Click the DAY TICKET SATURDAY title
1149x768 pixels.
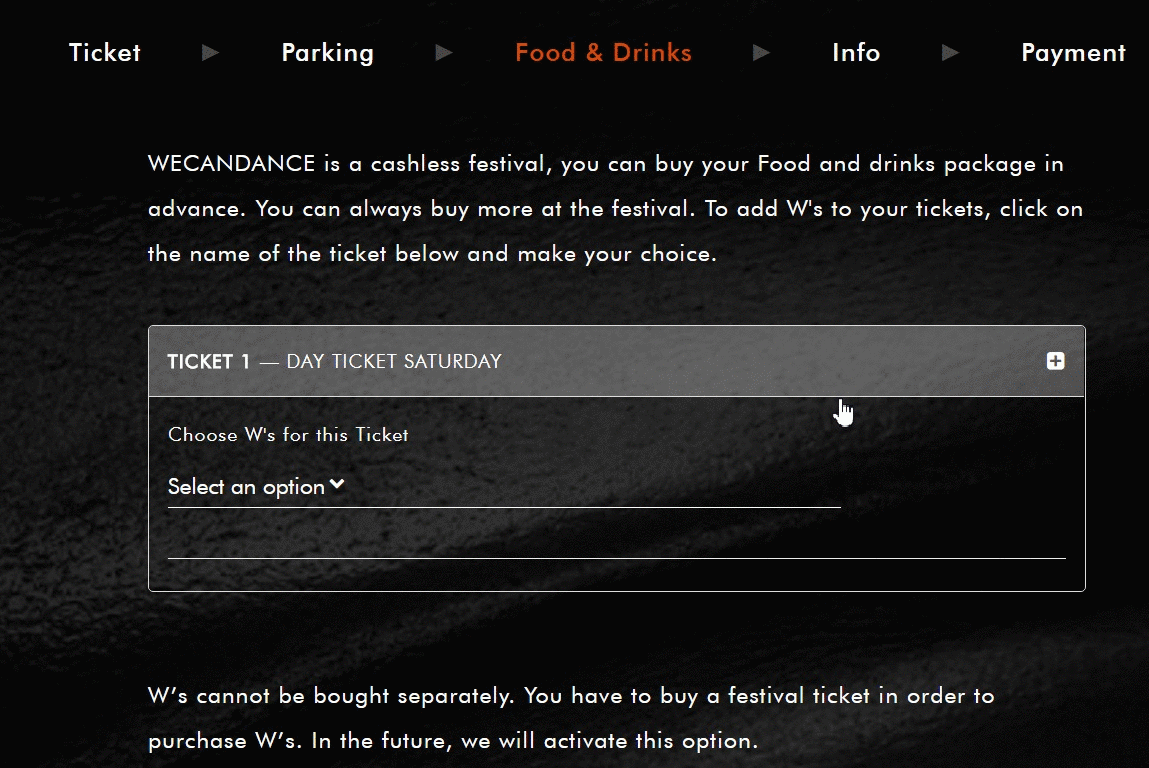[394, 361]
